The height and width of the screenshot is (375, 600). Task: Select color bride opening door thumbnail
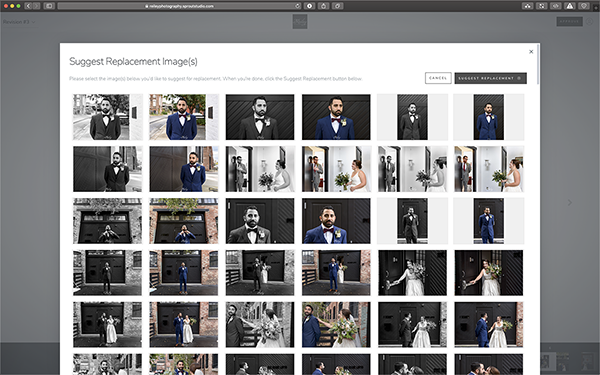pos(489,272)
